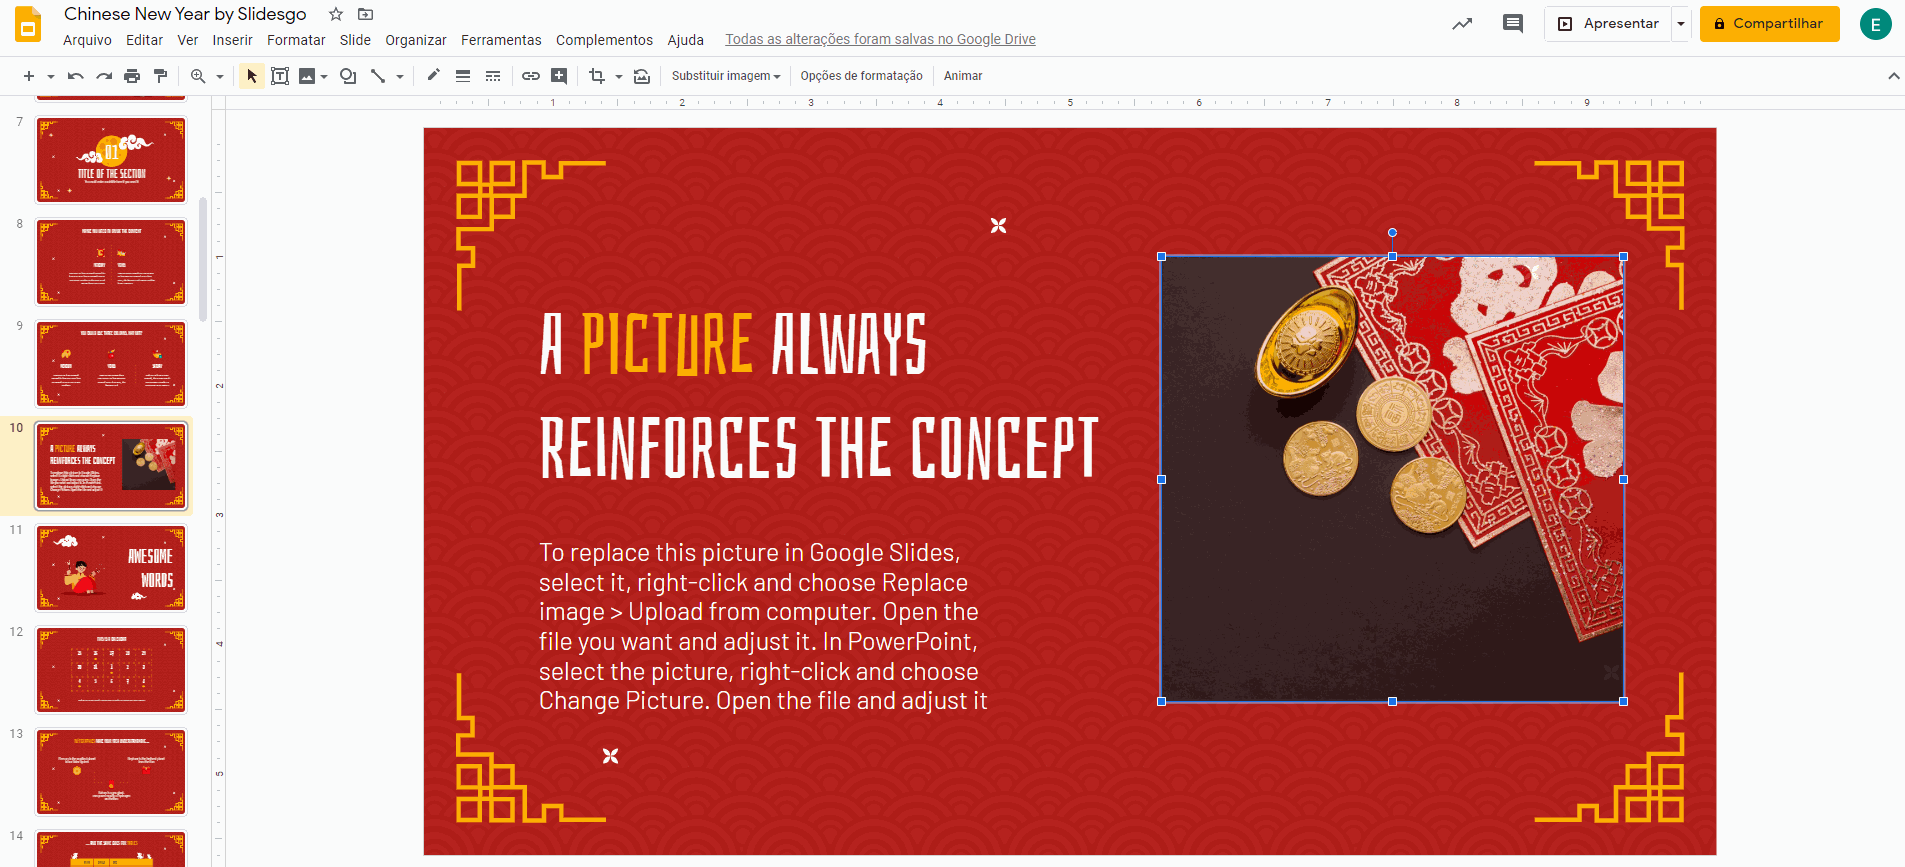Star the presentation as favorite

[x=336, y=14]
